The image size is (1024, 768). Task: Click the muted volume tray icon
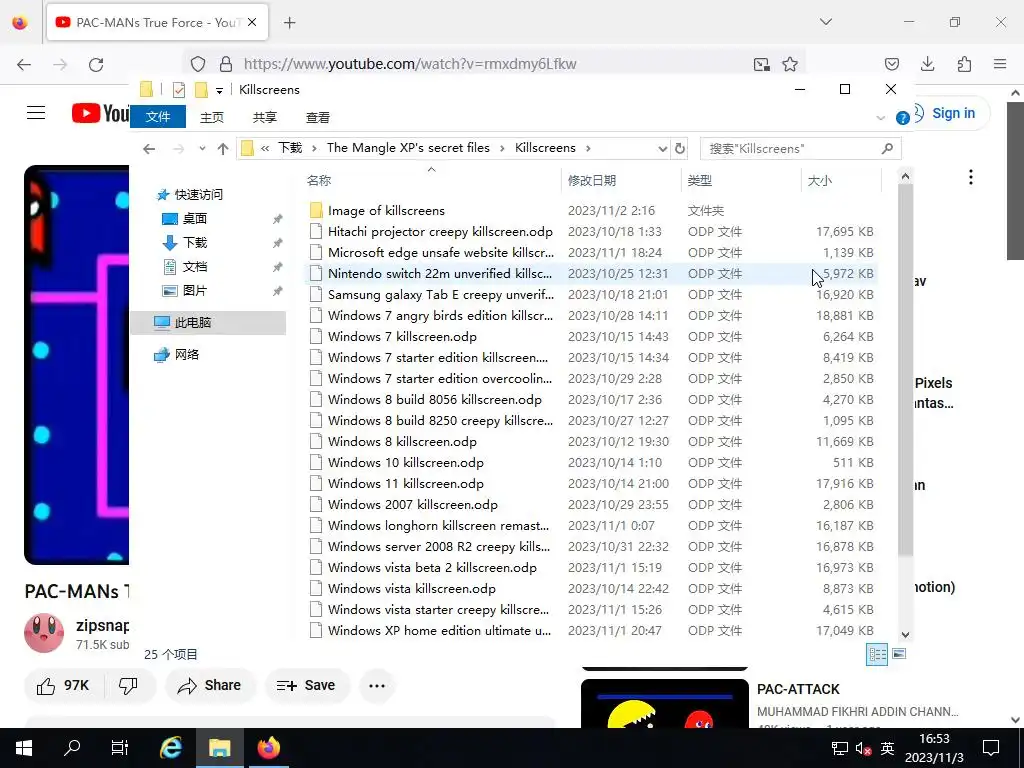(x=863, y=748)
